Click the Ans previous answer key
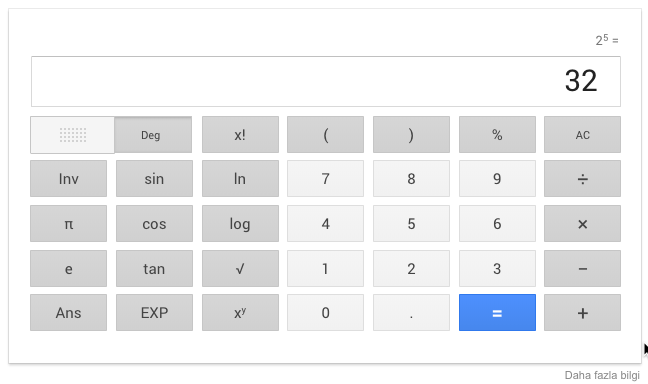The height and width of the screenshot is (384, 648). (69, 312)
